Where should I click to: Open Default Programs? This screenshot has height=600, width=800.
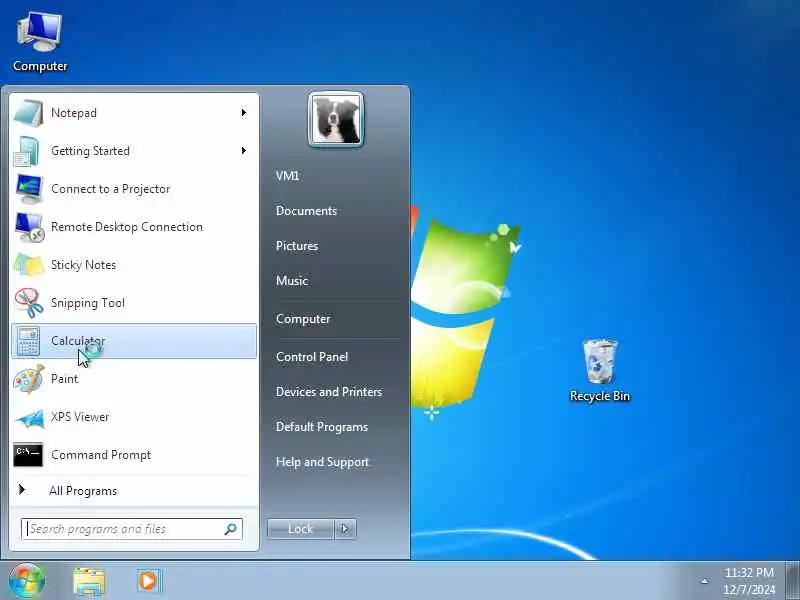(x=322, y=427)
